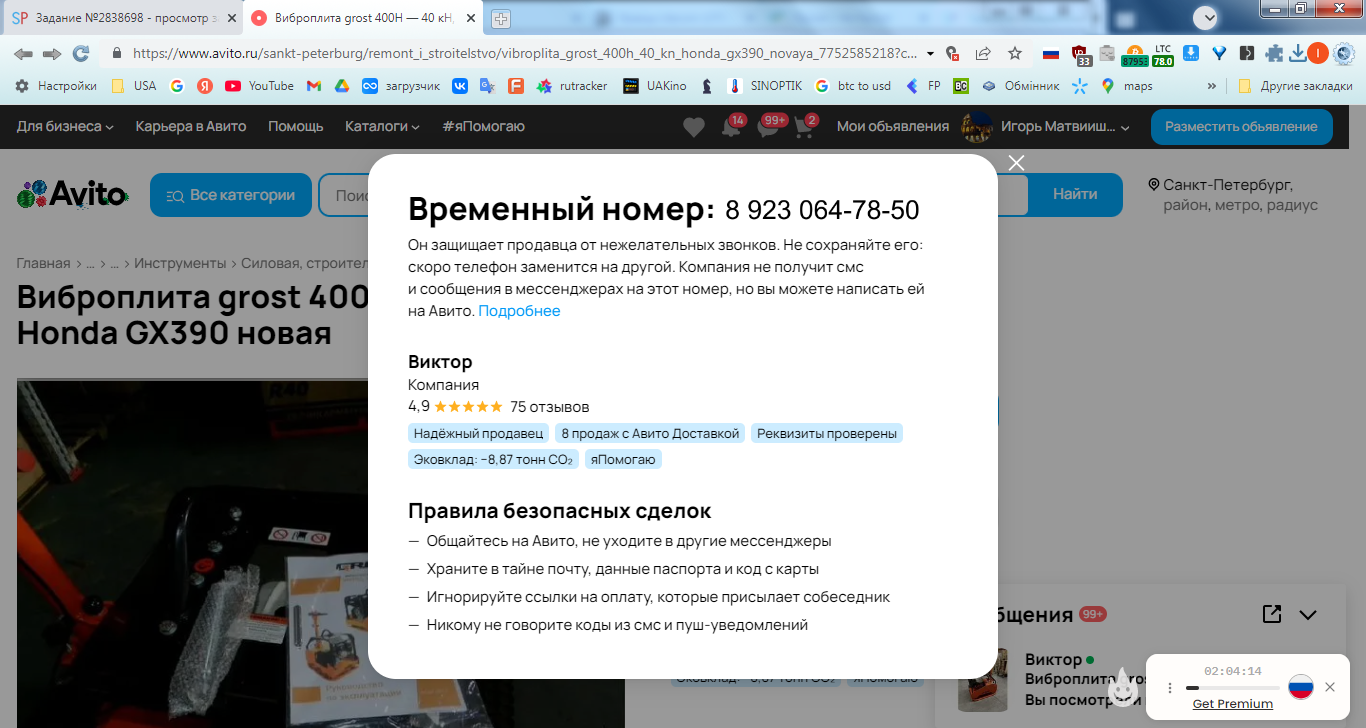Open messages icon with 99+ badge

pos(770,126)
